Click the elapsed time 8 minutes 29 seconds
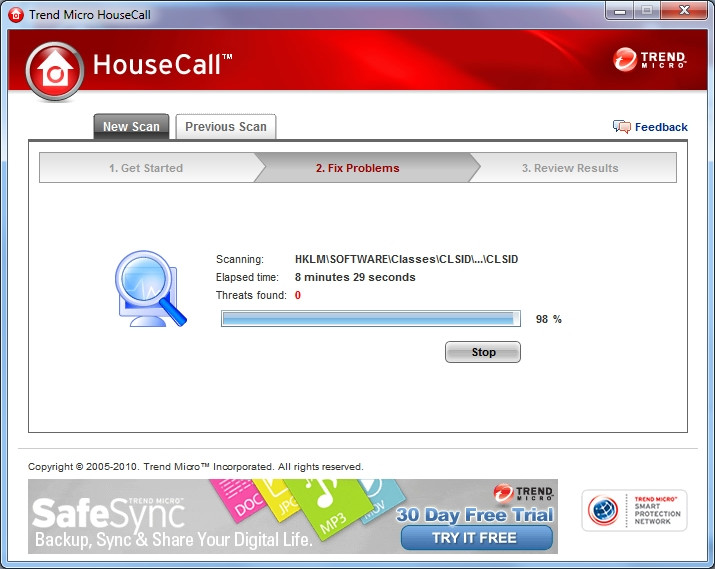This screenshot has height=569, width=715. coord(355,277)
